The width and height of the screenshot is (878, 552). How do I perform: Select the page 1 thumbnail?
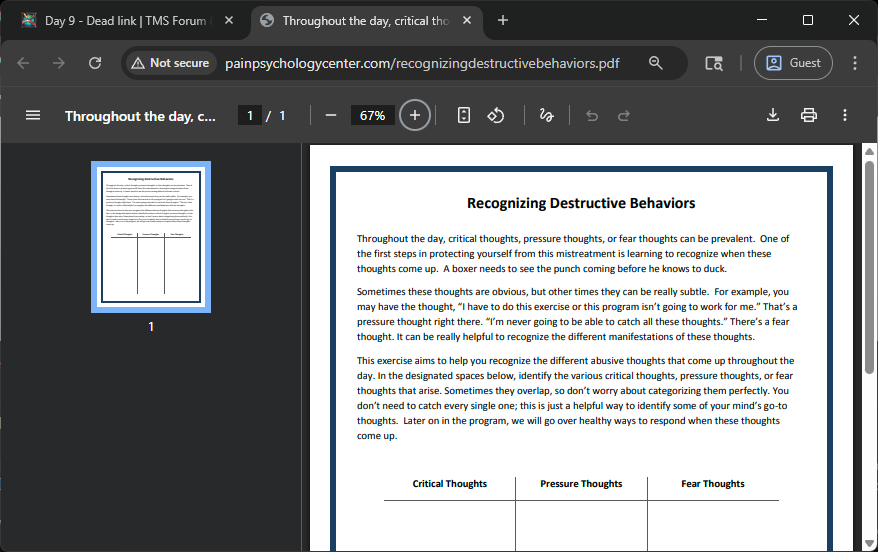tap(151, 237)
